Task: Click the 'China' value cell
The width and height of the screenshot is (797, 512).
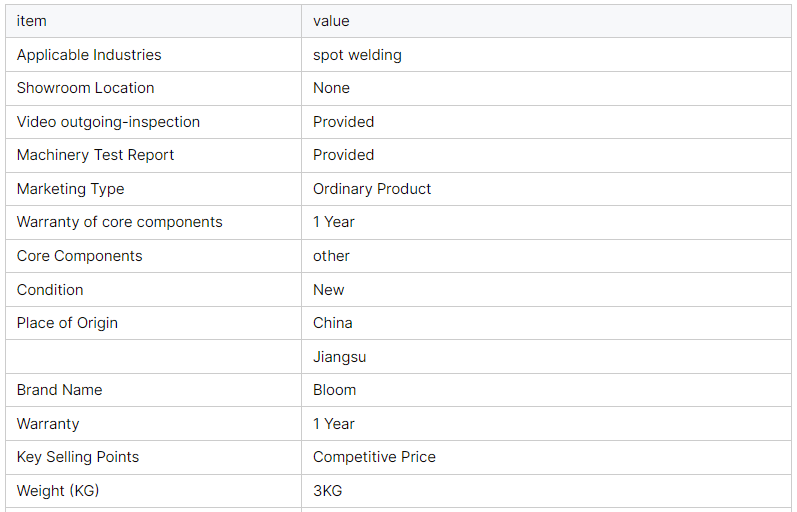Action: tap(332, 323)
